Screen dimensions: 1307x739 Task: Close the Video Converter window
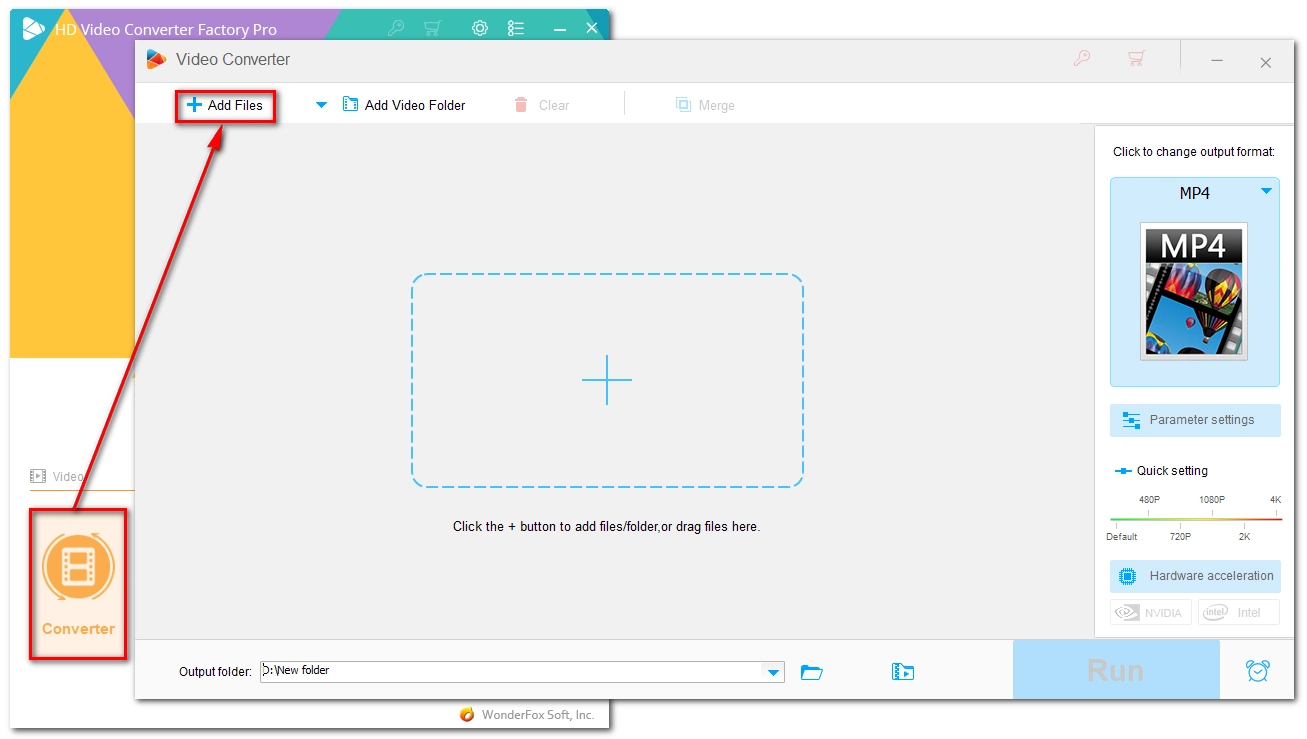(x=1266, y=62)
